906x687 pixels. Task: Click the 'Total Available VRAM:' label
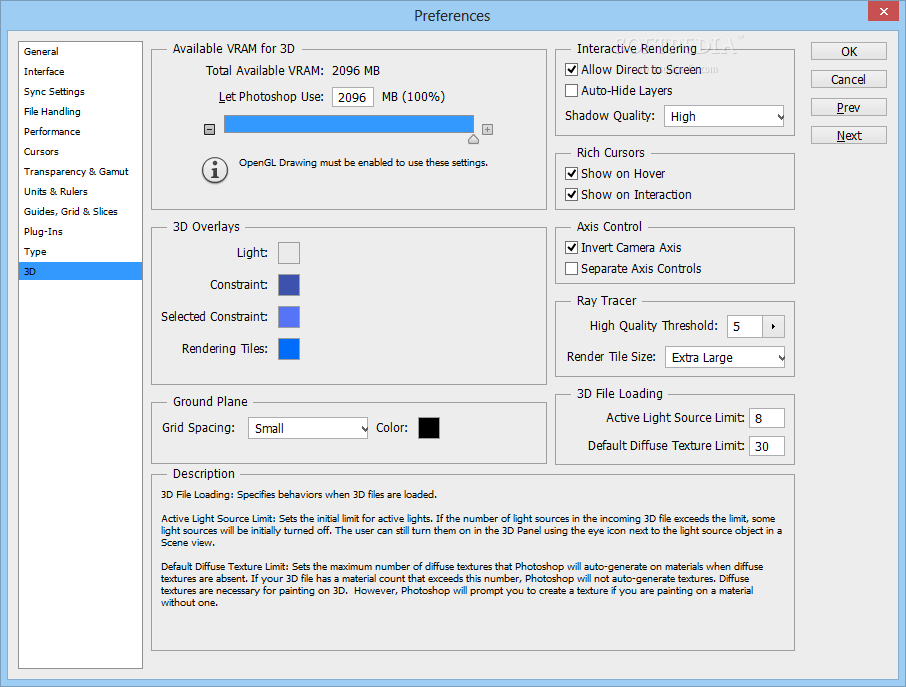265,70
